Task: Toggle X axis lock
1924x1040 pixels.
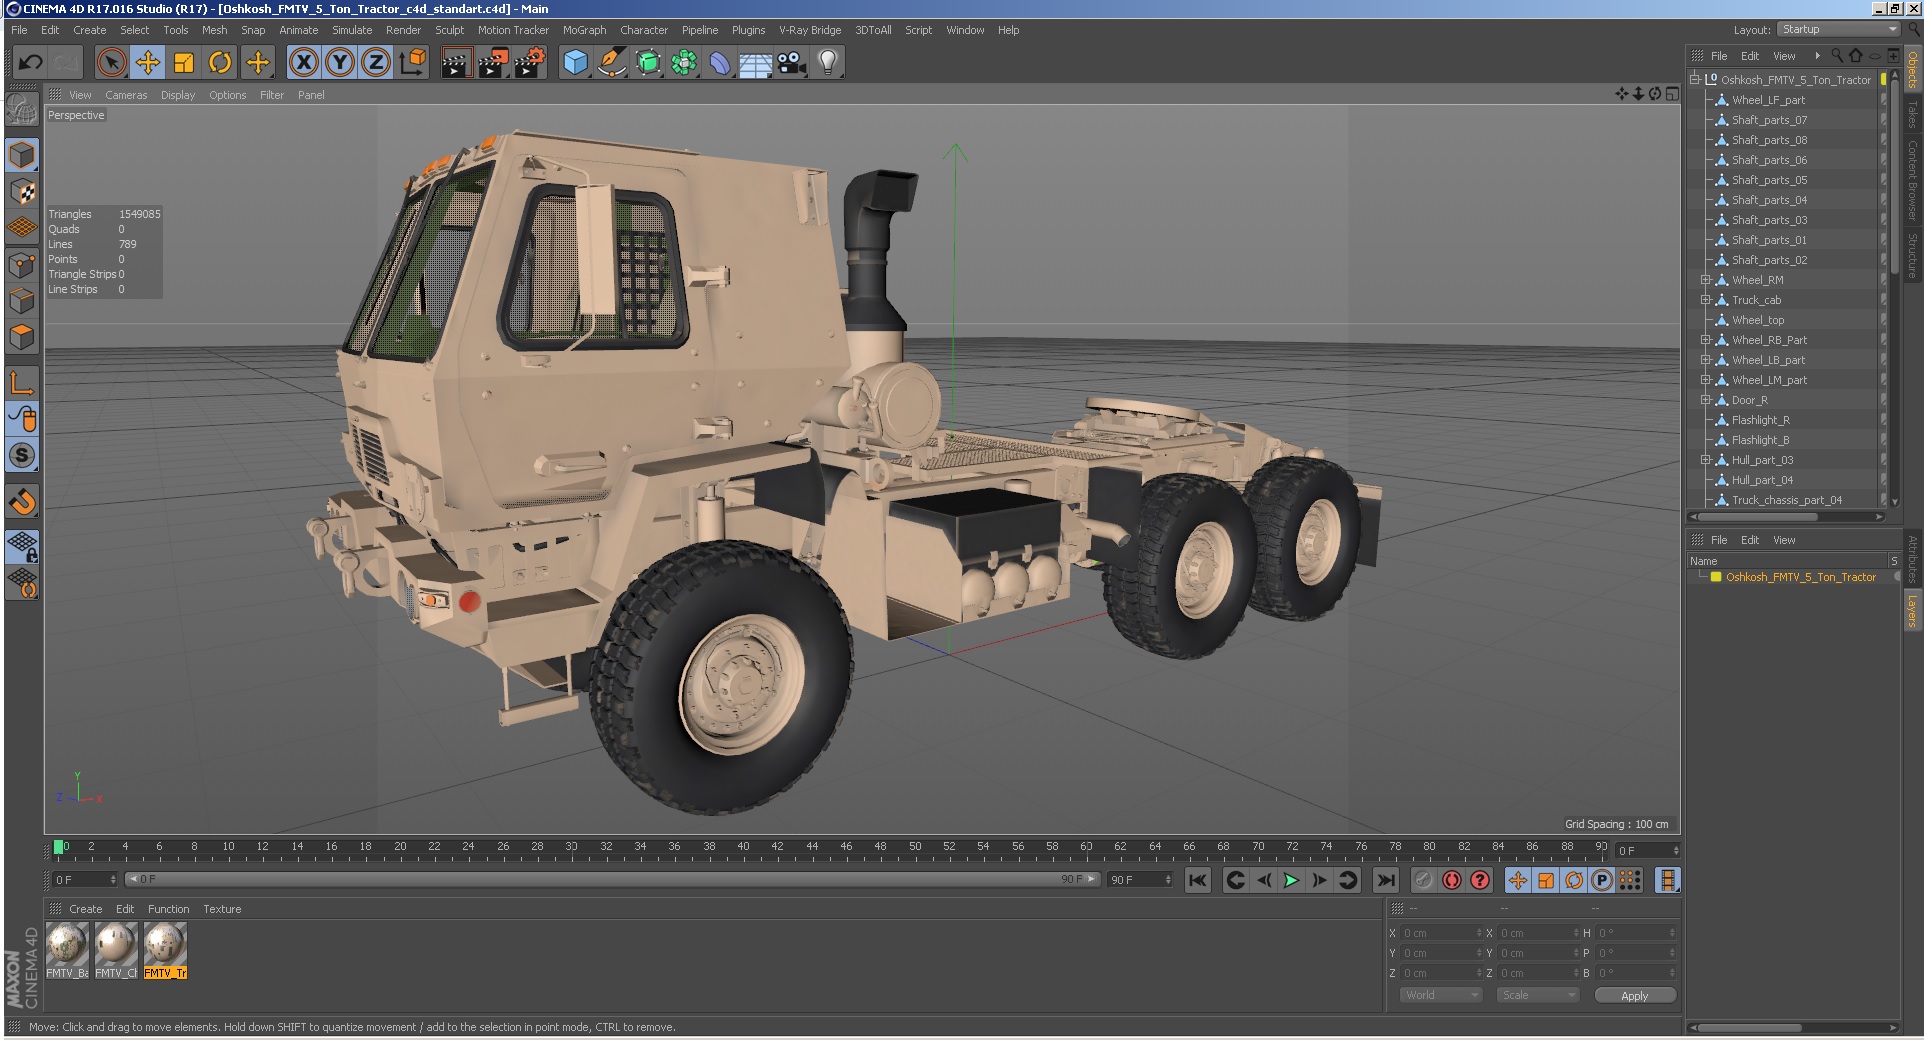Action: click(304, 63)
